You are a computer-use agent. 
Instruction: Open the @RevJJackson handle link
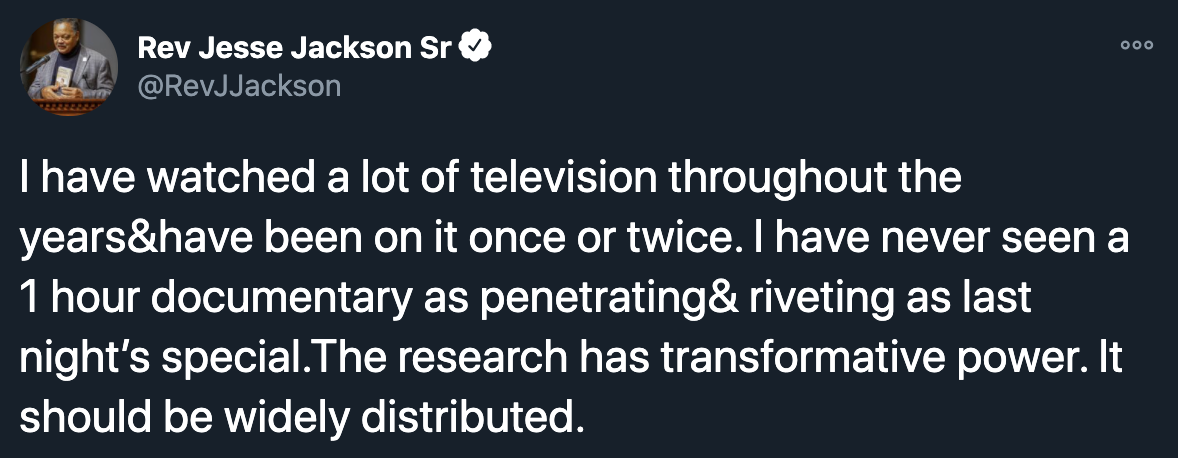[x=239, y=86]
